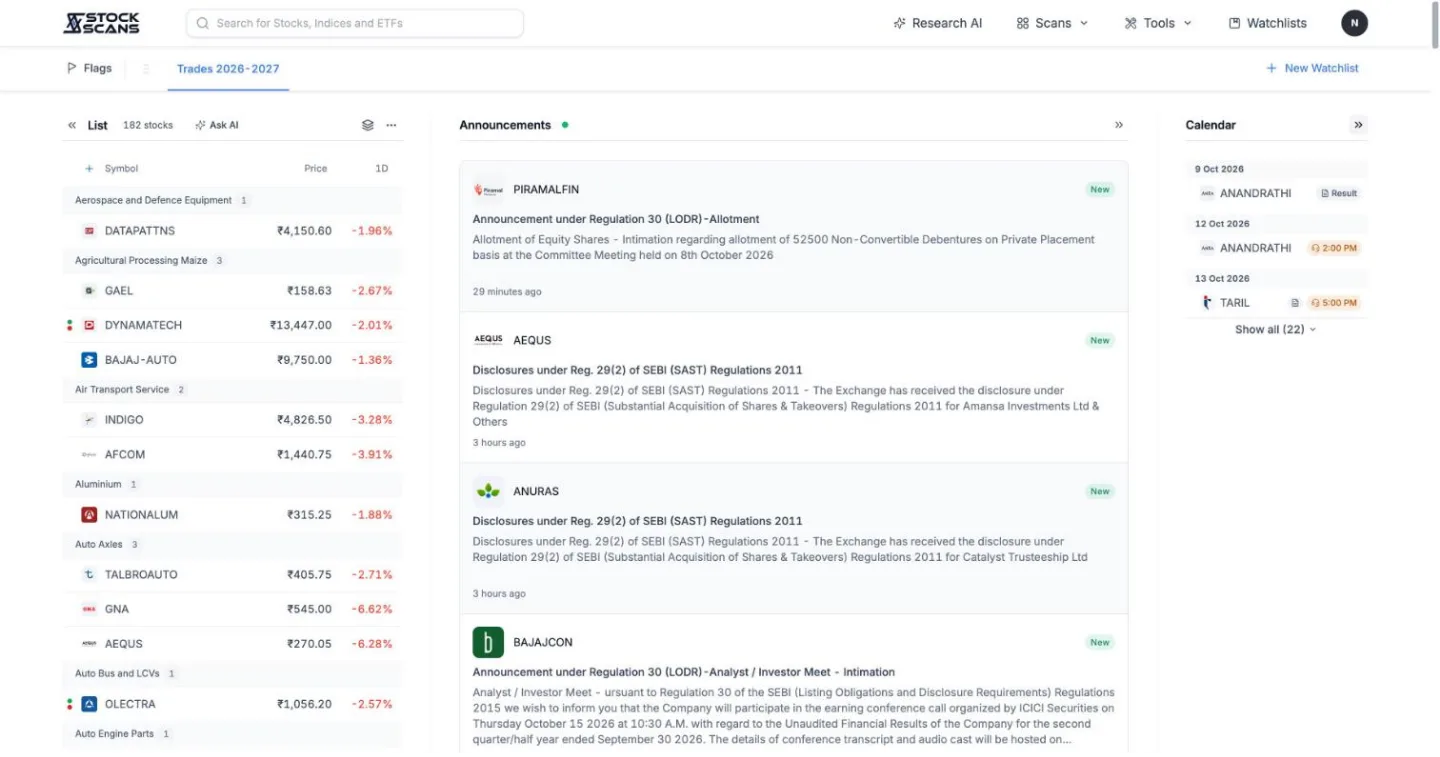Open the Tools dropdown menu
The height and width of the screenshot is (757, 1440).
[1158, 23]
